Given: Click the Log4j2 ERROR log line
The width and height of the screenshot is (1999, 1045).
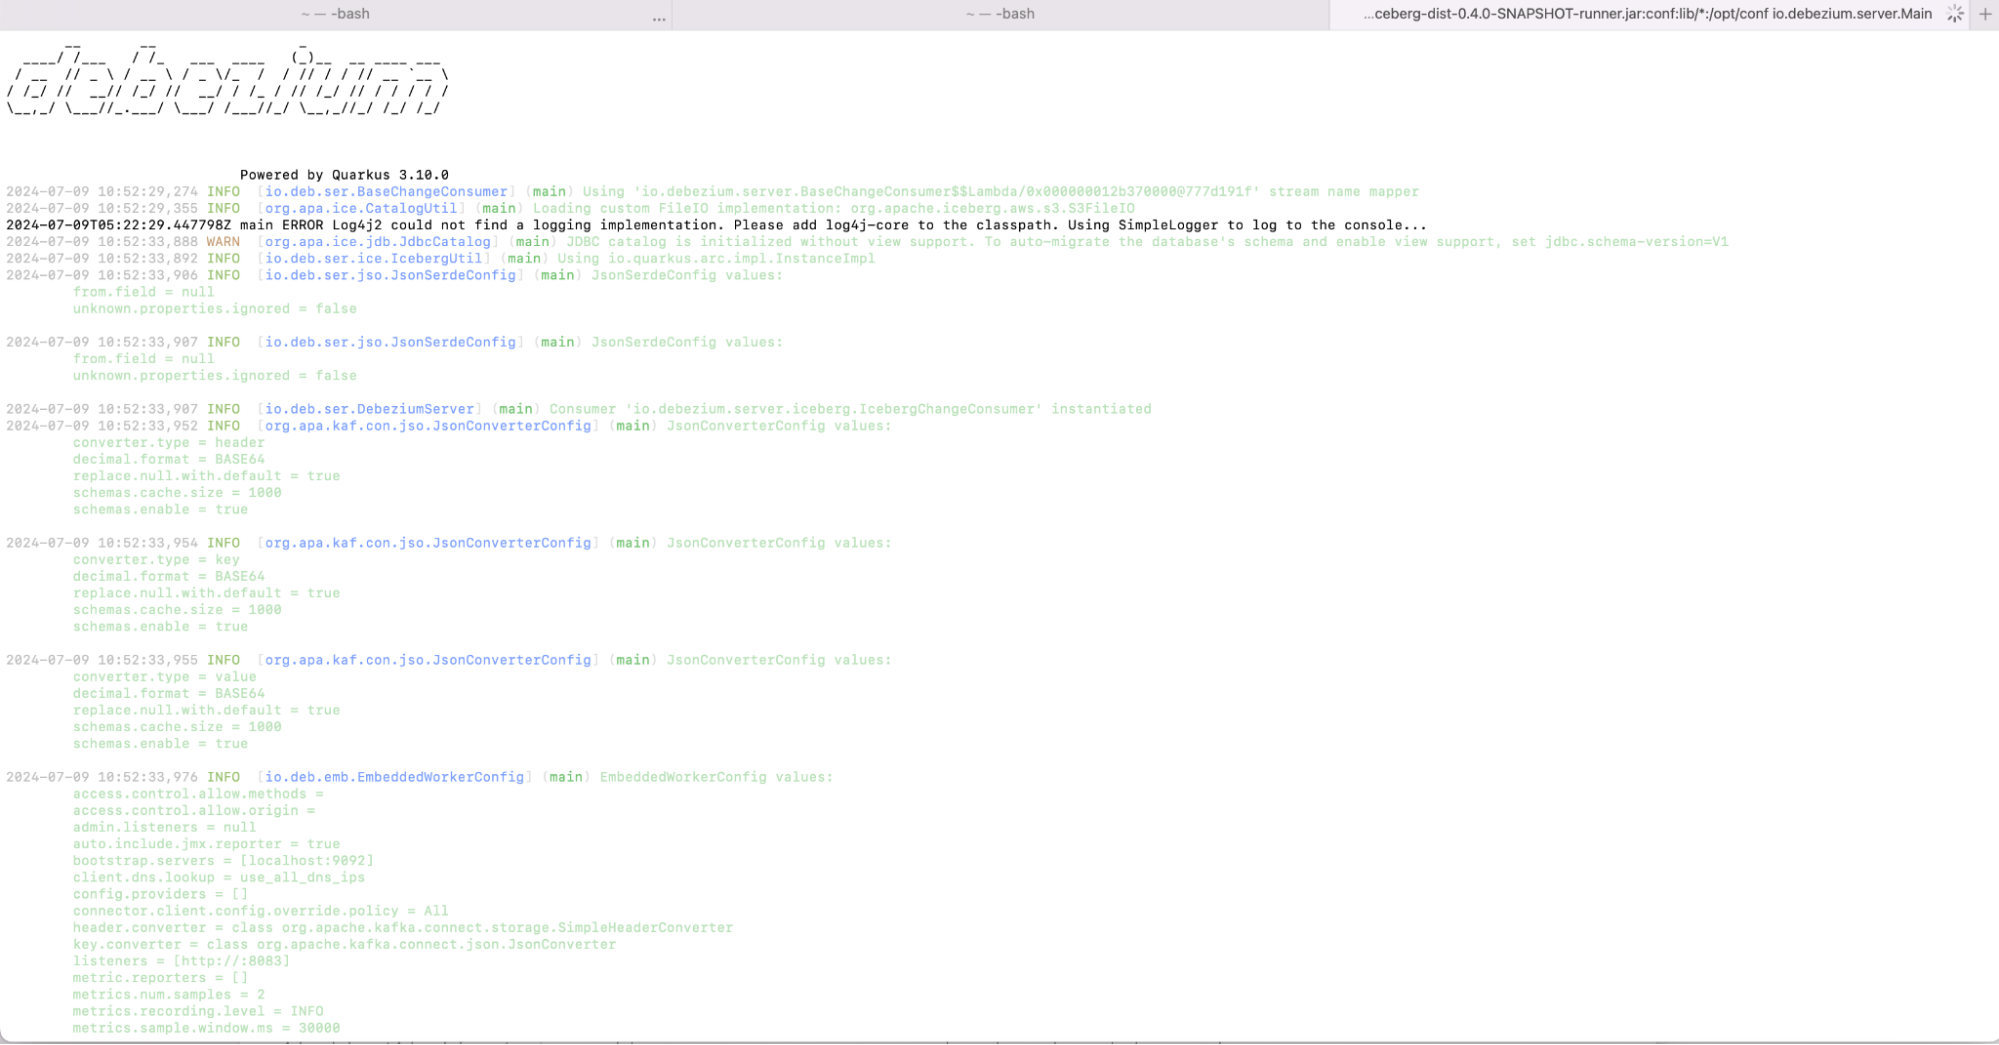Looking at the screenshot, I should 716,225.
